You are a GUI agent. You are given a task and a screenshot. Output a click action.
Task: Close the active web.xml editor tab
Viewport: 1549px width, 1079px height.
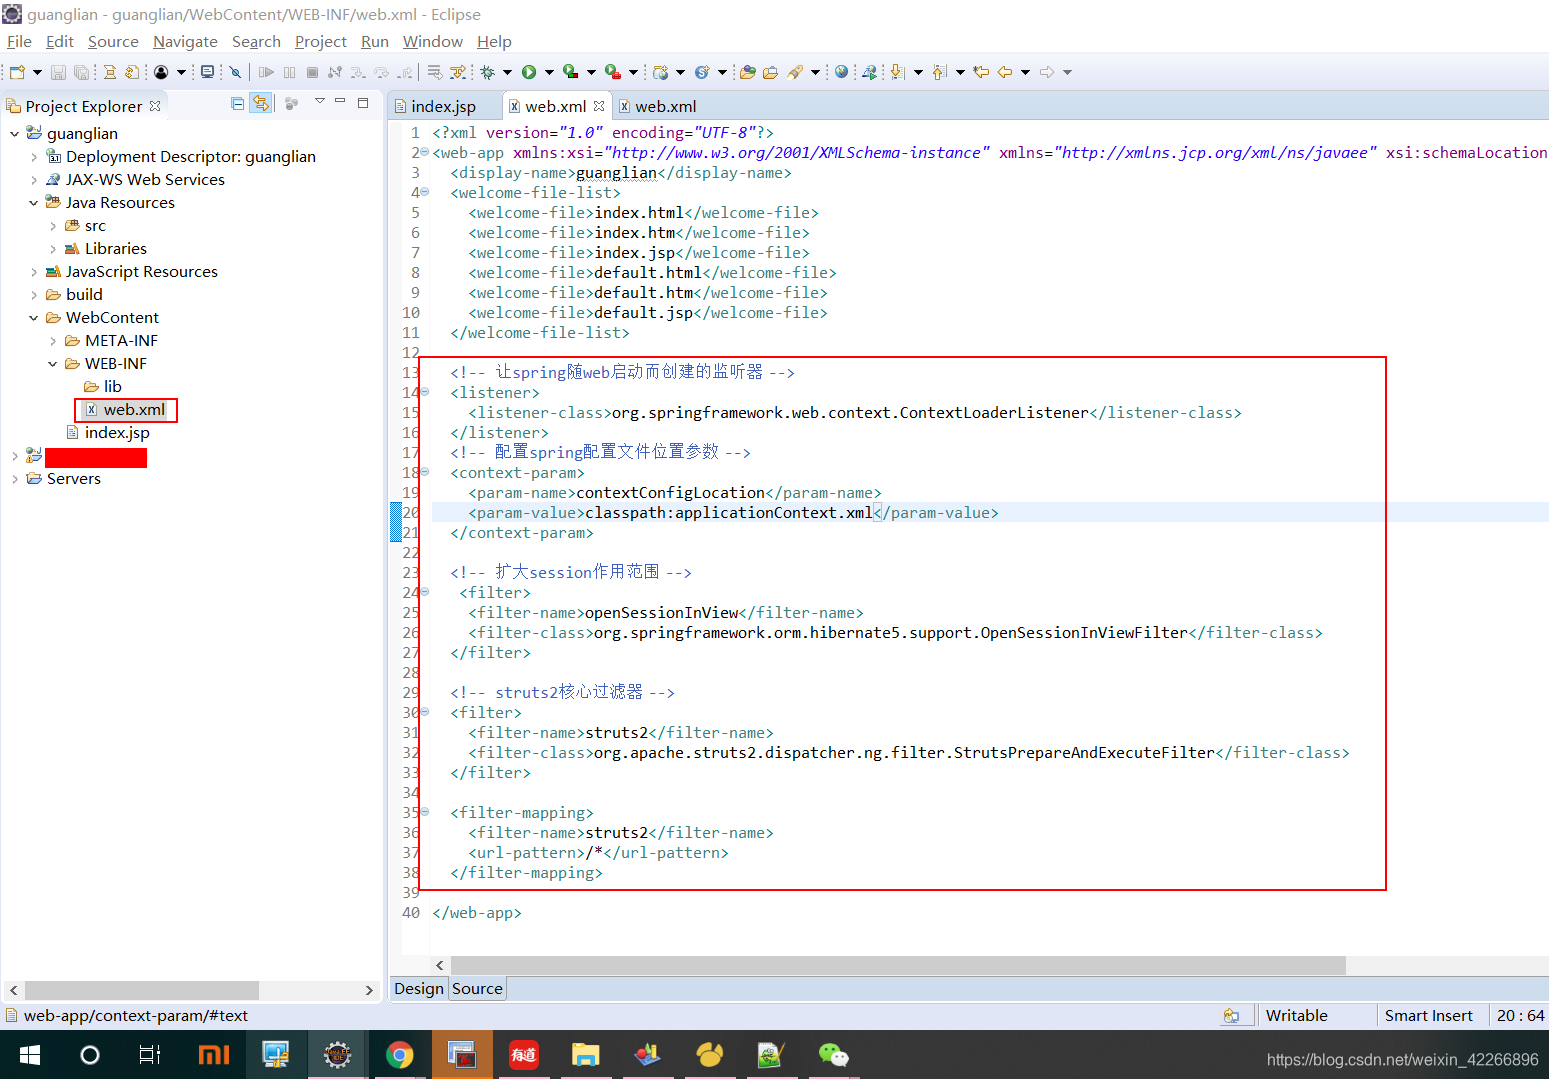coord(599,106)
